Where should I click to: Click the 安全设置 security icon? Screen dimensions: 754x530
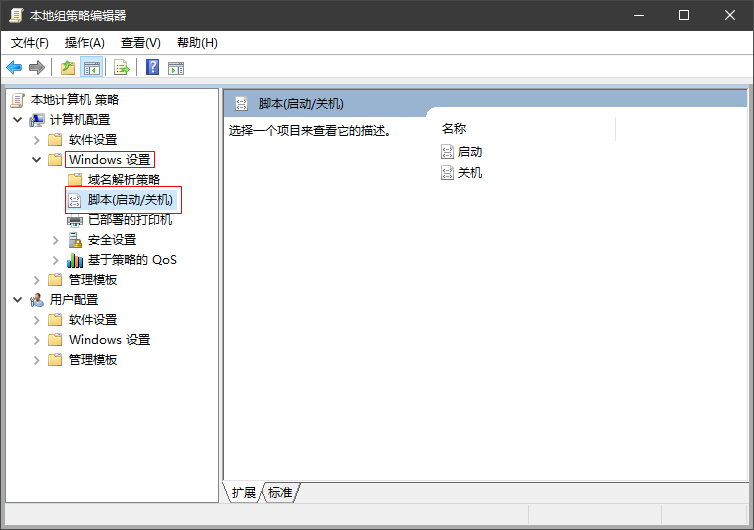click(x=75, y=240)
